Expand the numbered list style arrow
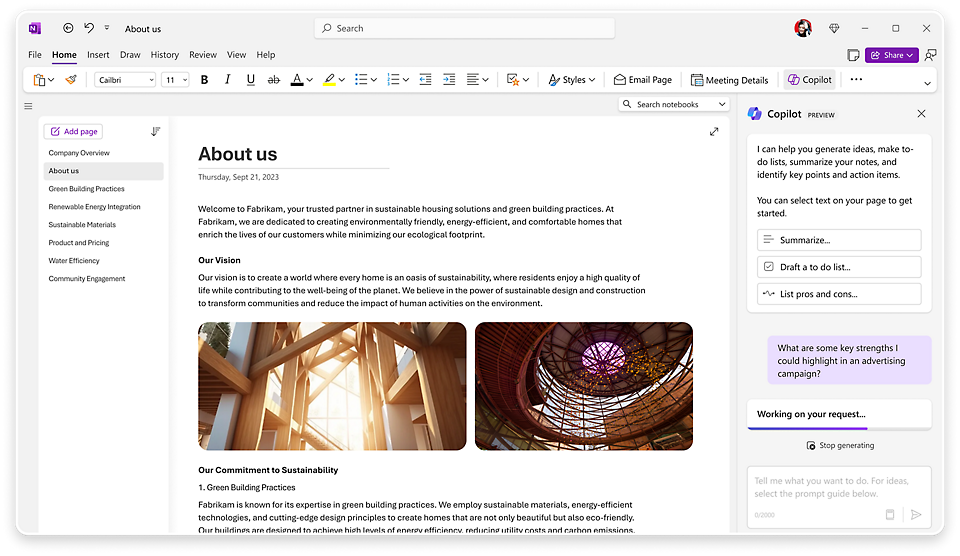960x556 pixels. coord(405,80)
